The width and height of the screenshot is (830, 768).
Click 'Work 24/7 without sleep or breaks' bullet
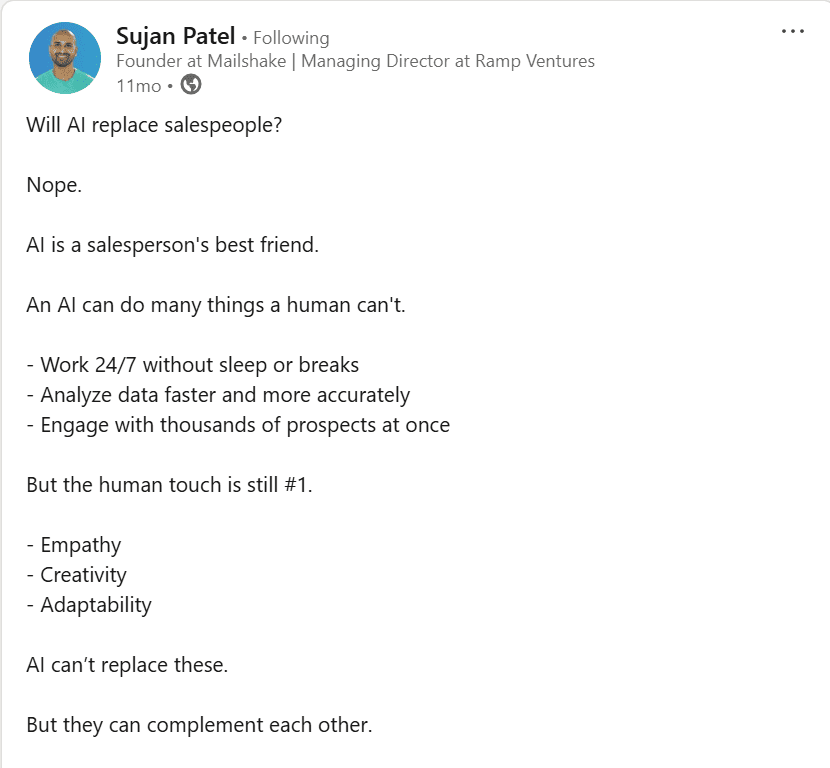pyautogui.click(x=193, y=365)
